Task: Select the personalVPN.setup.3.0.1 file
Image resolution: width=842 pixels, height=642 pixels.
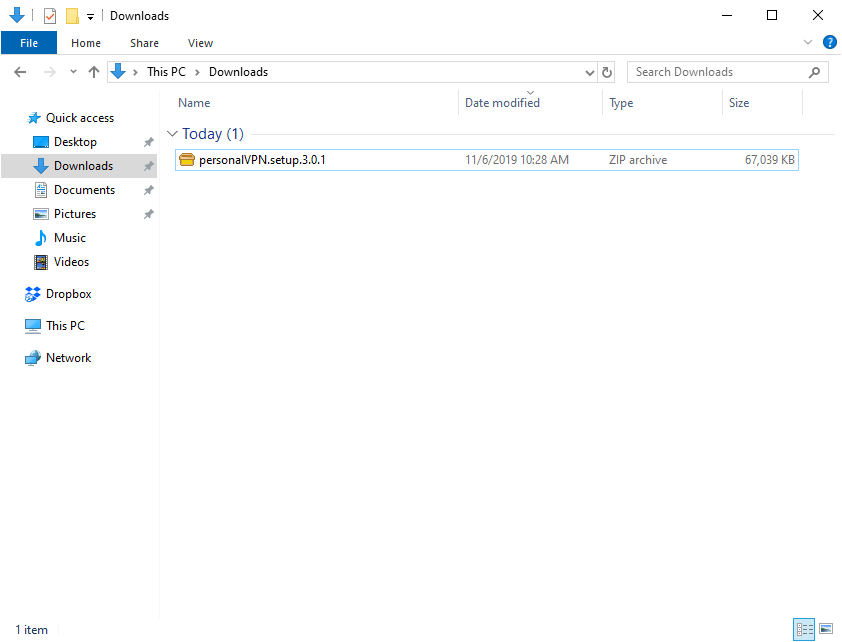Action: [487, 160]
